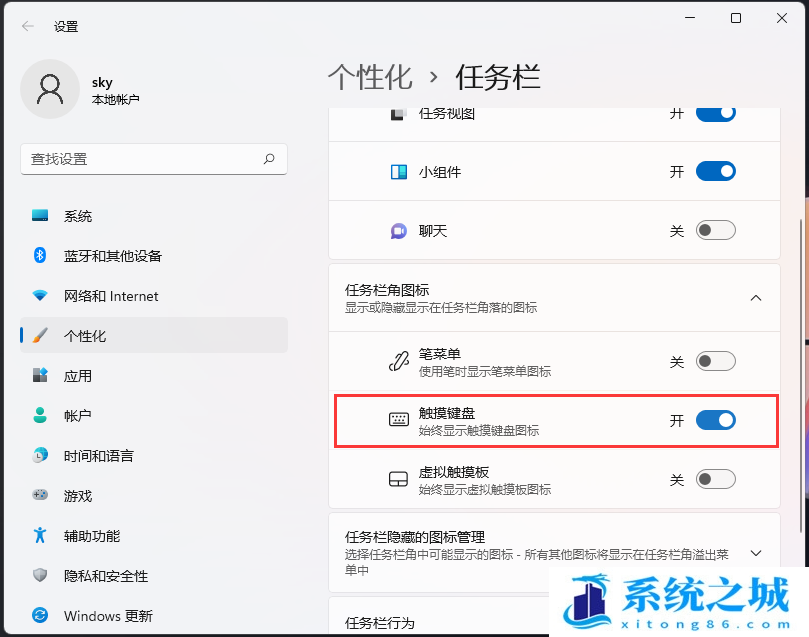Enable the 笔菜单 toggle
Image resolution: width=809 pixels, height=637 pixels.
point(716,361)
